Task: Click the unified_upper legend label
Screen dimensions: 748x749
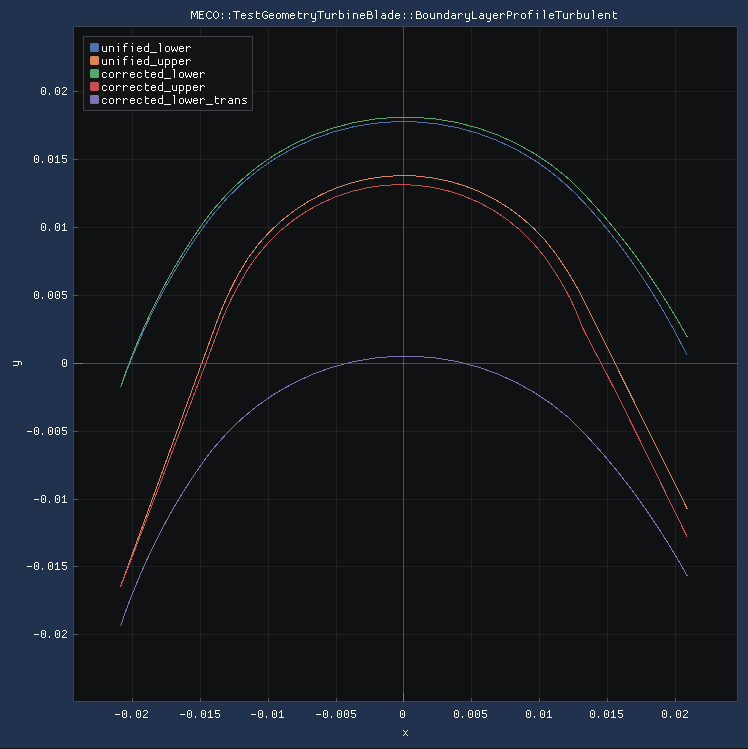Action: (146, 61)
